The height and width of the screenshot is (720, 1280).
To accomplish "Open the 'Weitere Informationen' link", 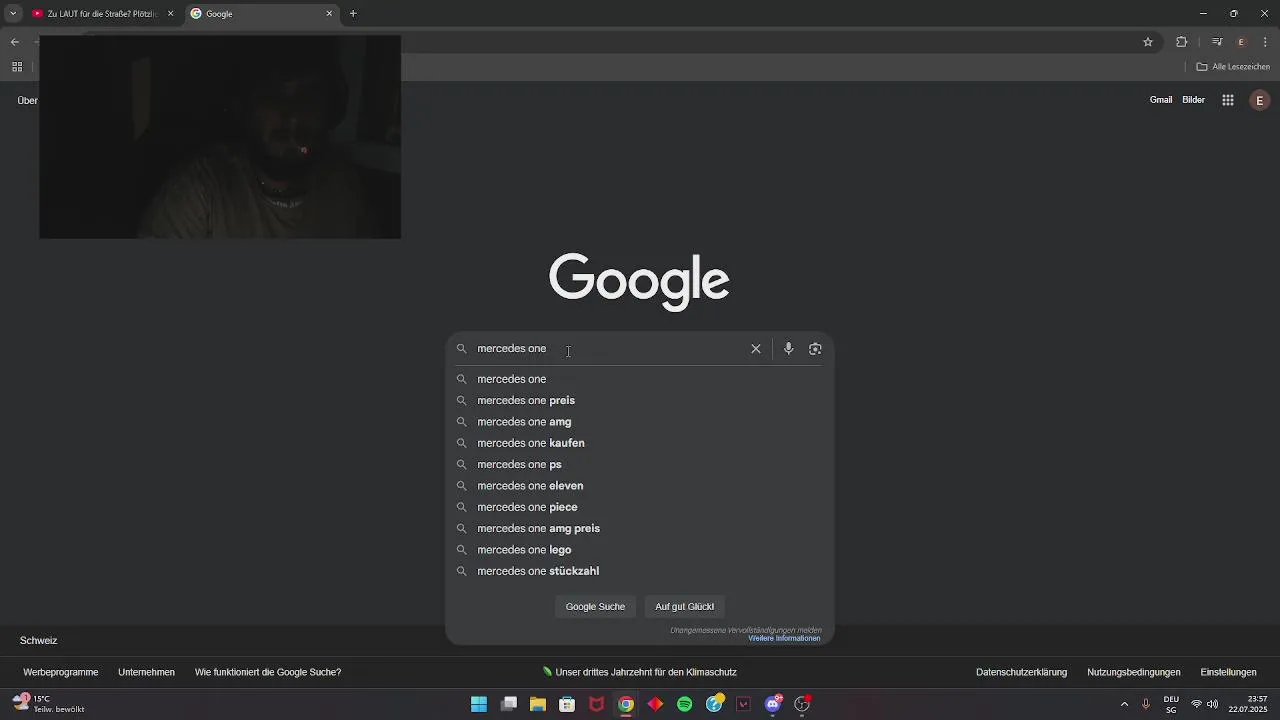I will pos(784,638).
